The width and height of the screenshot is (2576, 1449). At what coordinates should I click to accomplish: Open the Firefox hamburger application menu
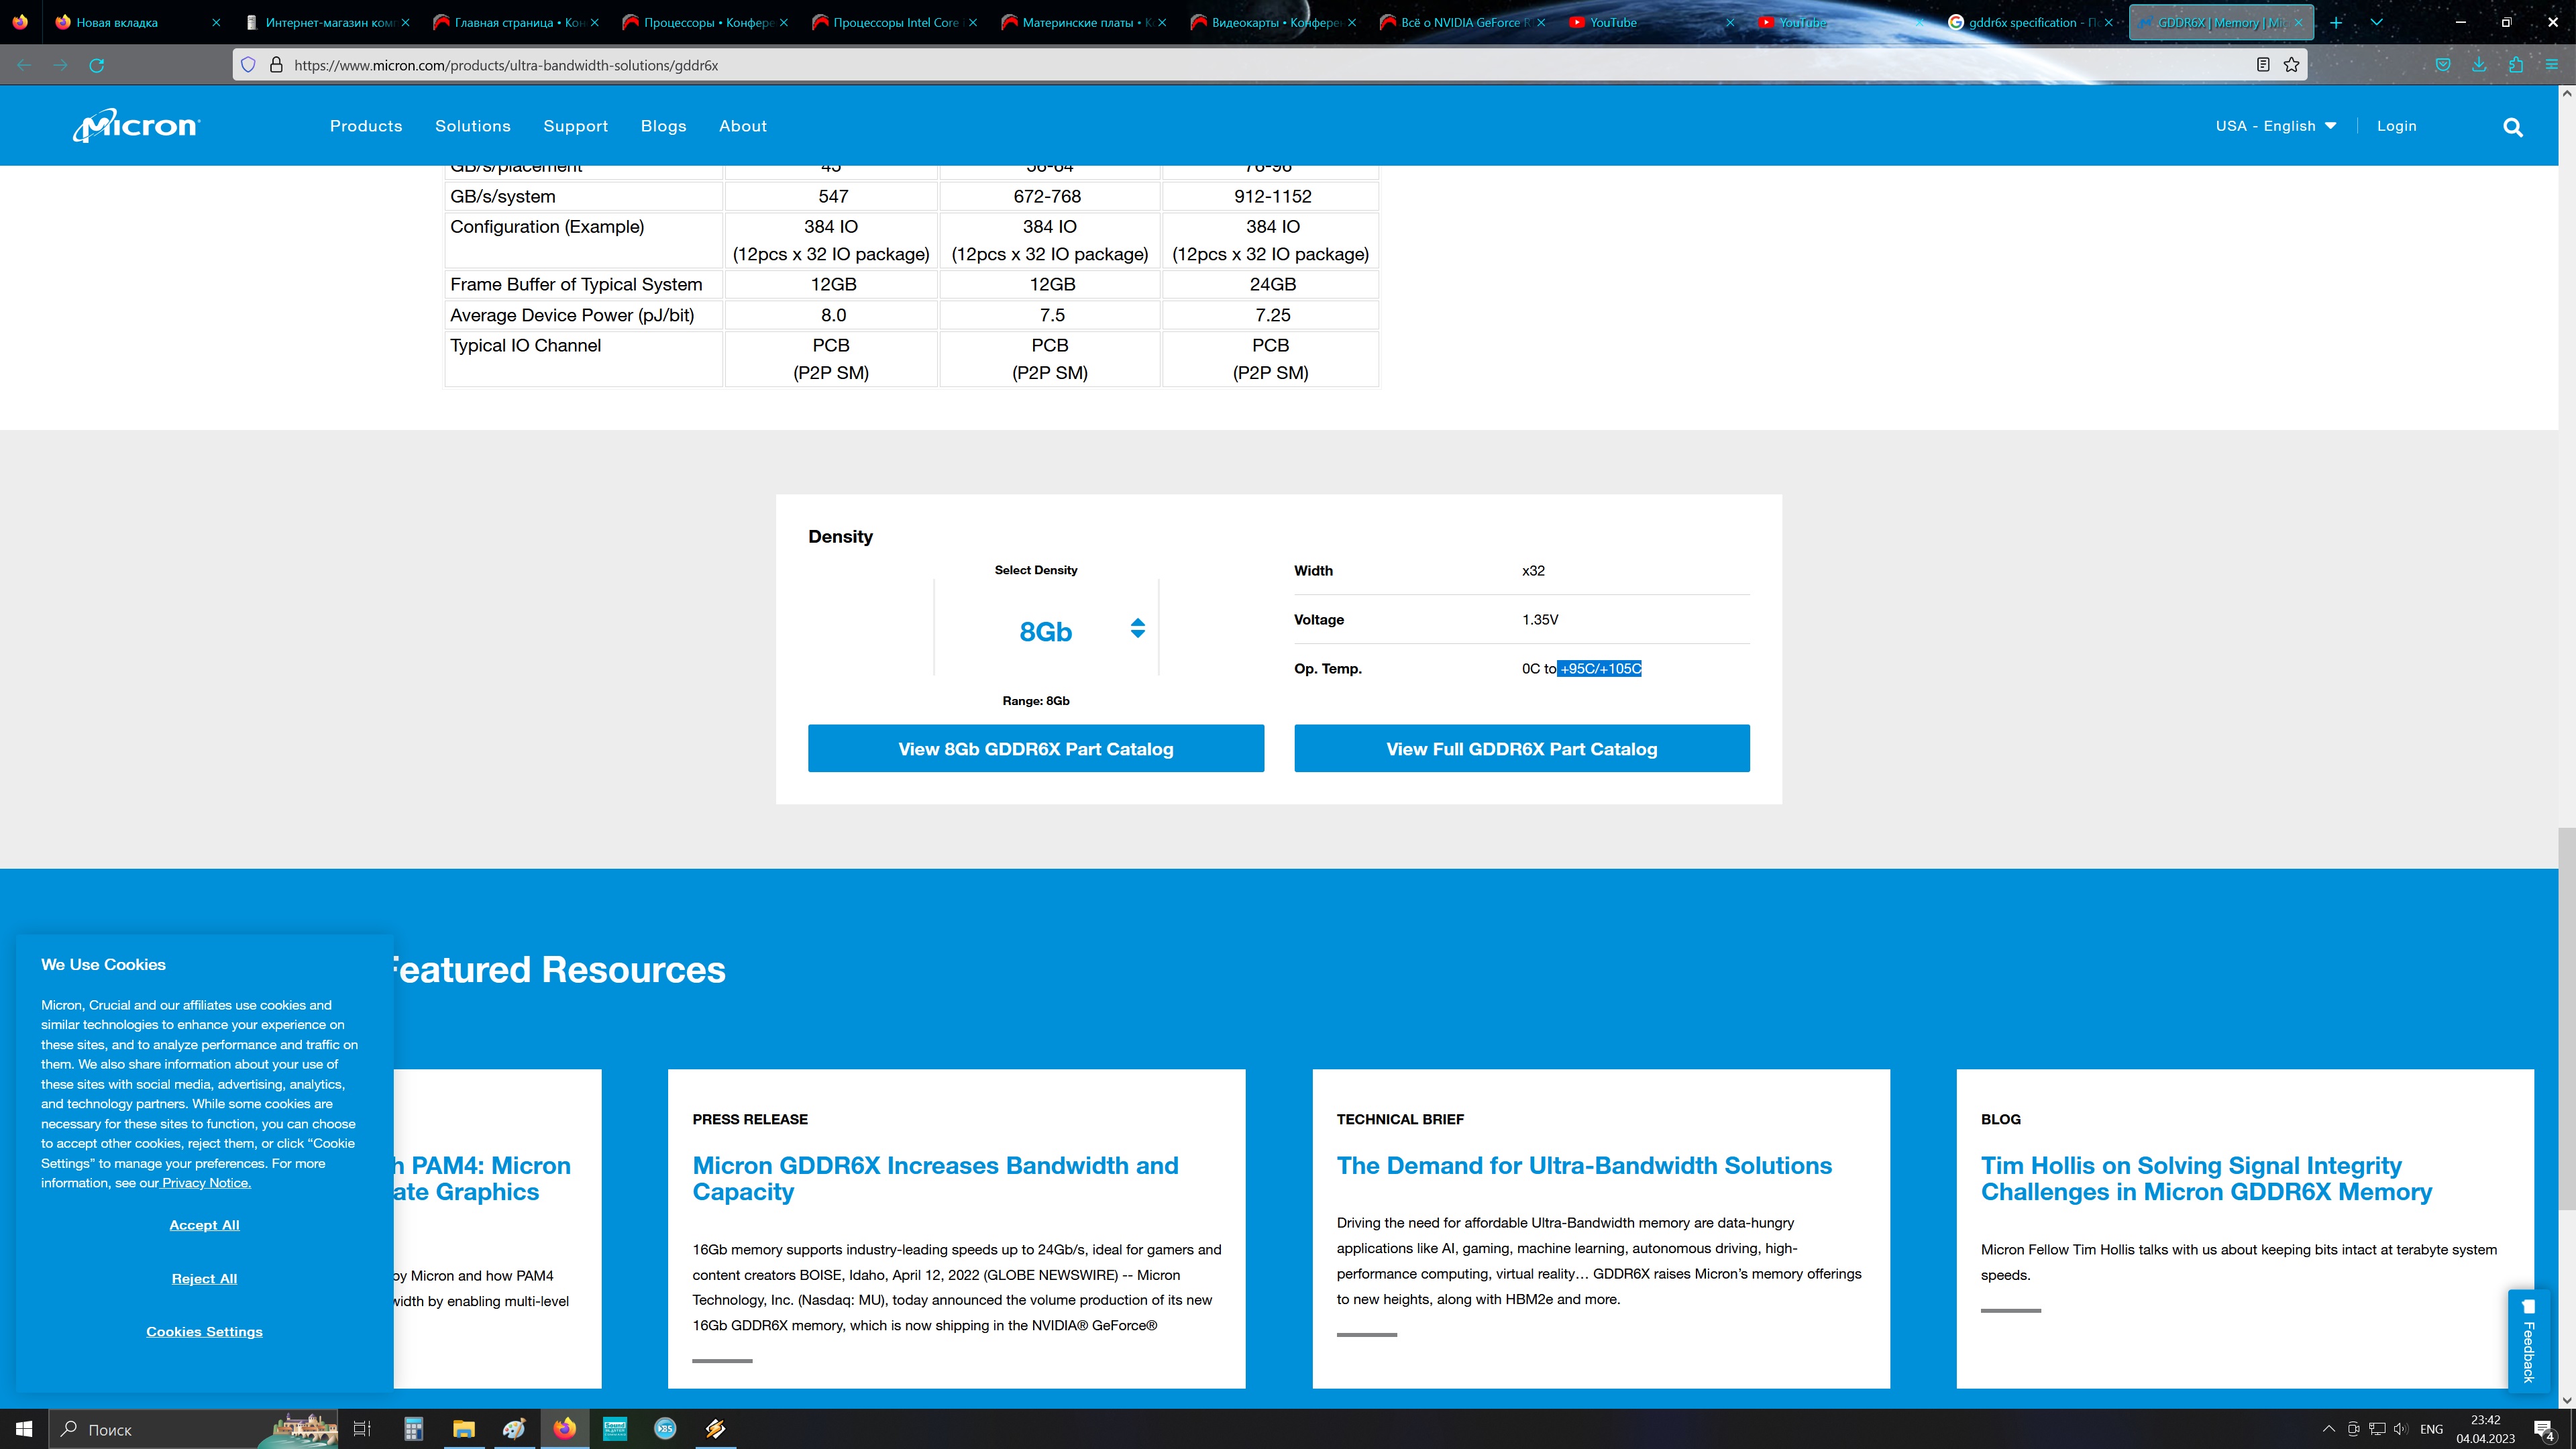point(2551,65)
